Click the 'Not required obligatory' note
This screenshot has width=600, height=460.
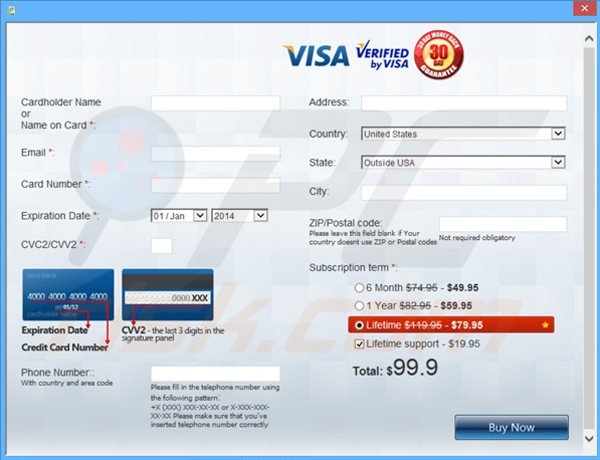click(x=477, y=238)
